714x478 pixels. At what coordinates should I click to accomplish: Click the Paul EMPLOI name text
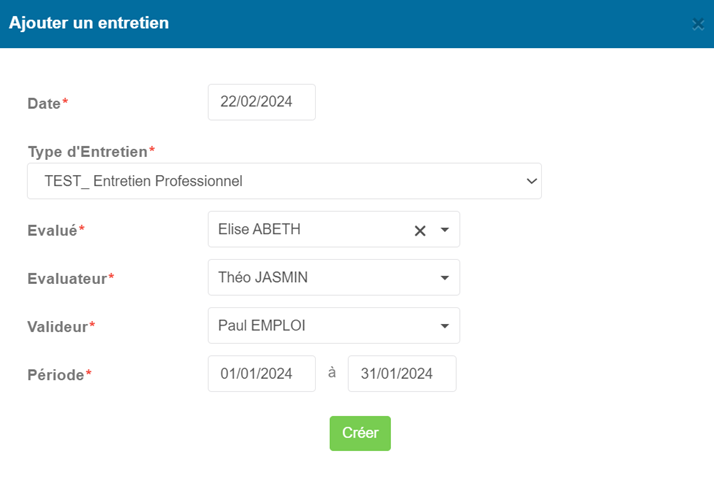point(262,325)
